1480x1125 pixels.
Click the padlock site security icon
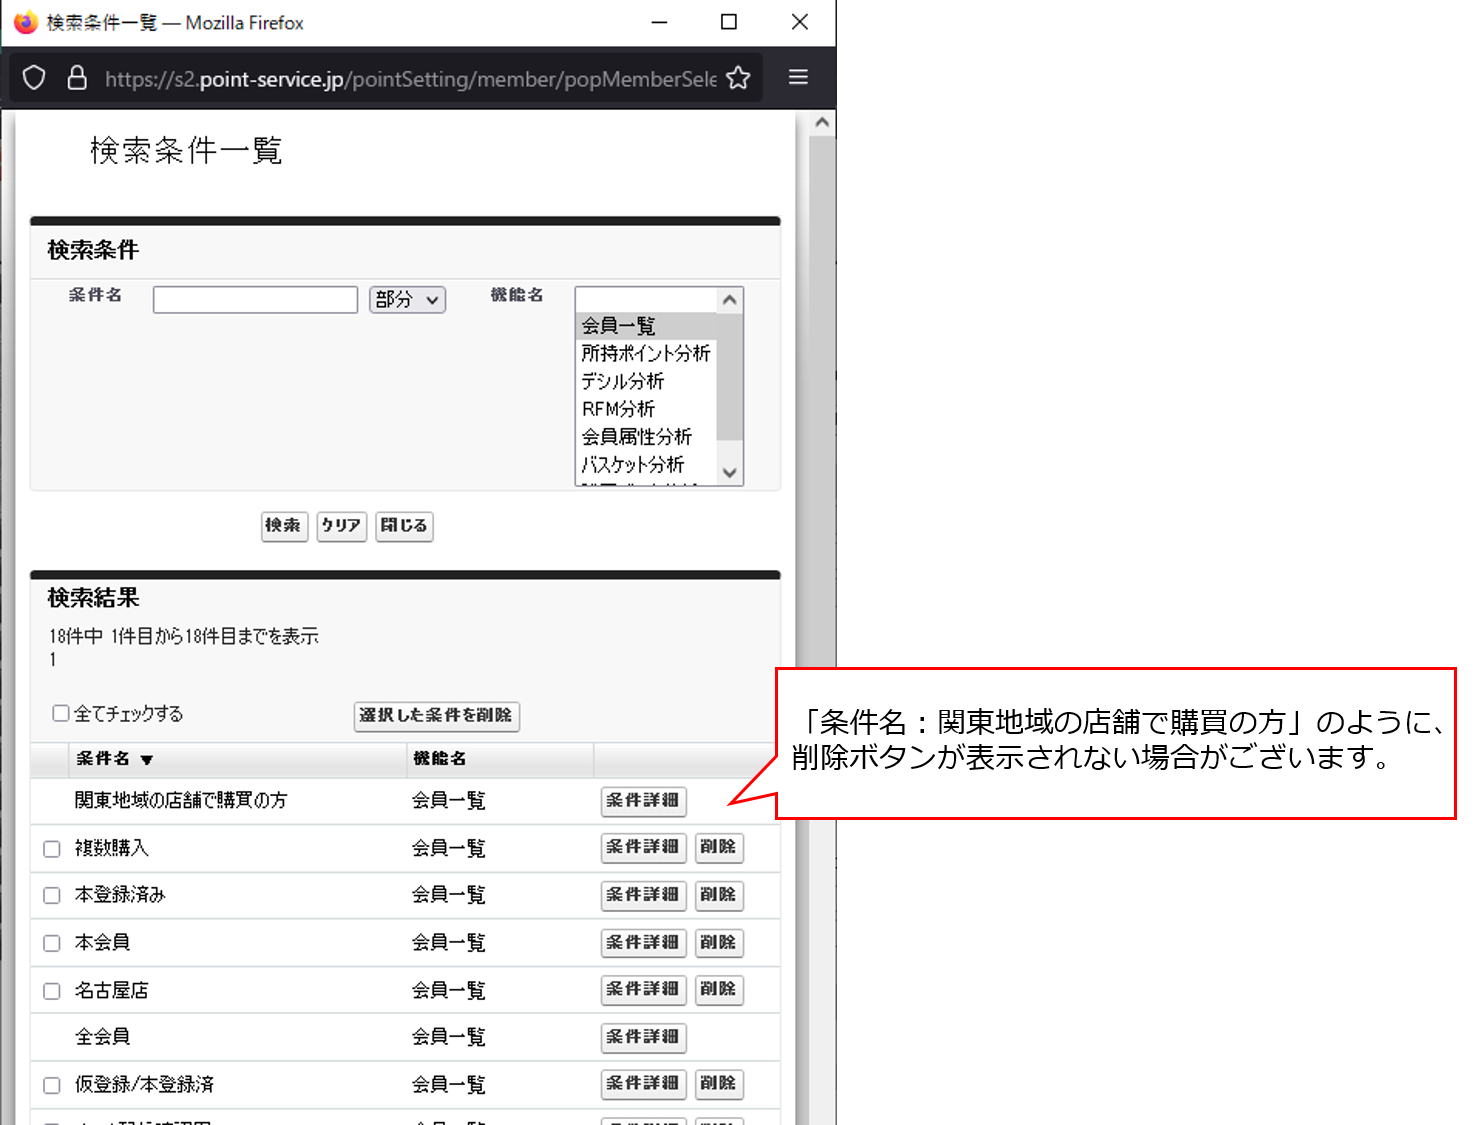pyautogui.click(x=77, y=78)
